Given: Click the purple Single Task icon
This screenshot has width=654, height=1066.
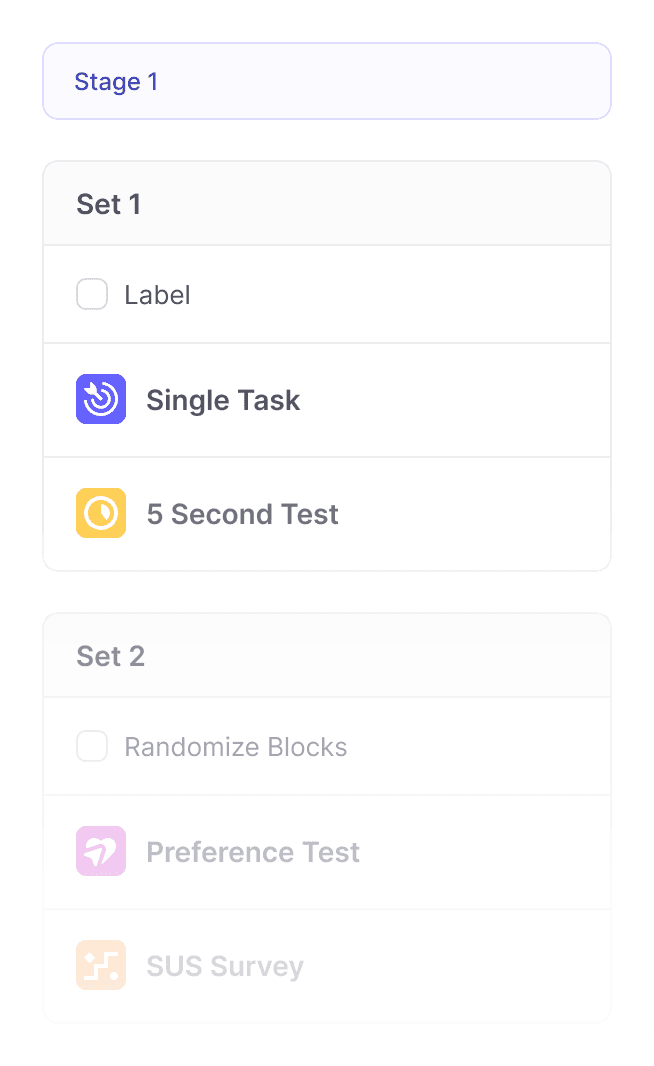Looking at the screenshot, I should pos(101,399).
